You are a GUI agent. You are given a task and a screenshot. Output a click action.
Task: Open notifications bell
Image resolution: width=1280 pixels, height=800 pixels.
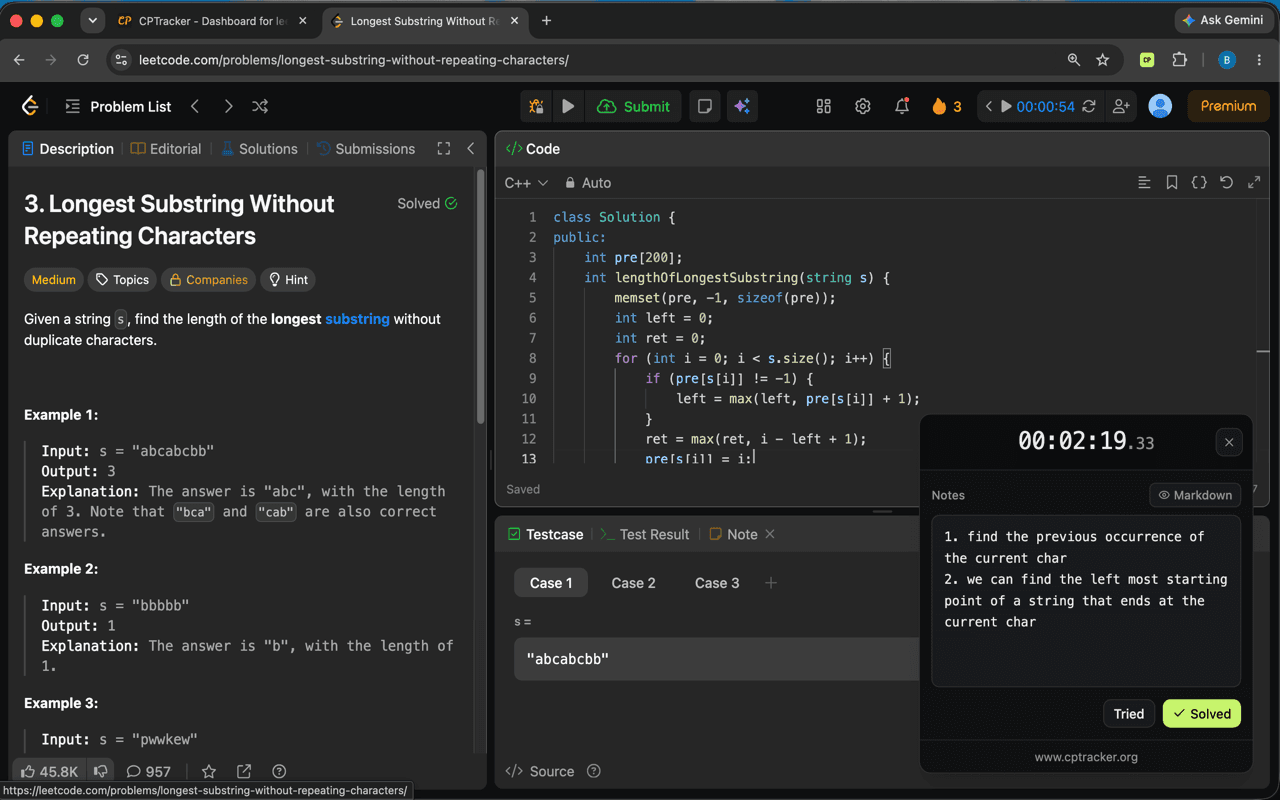click(902, 106)
